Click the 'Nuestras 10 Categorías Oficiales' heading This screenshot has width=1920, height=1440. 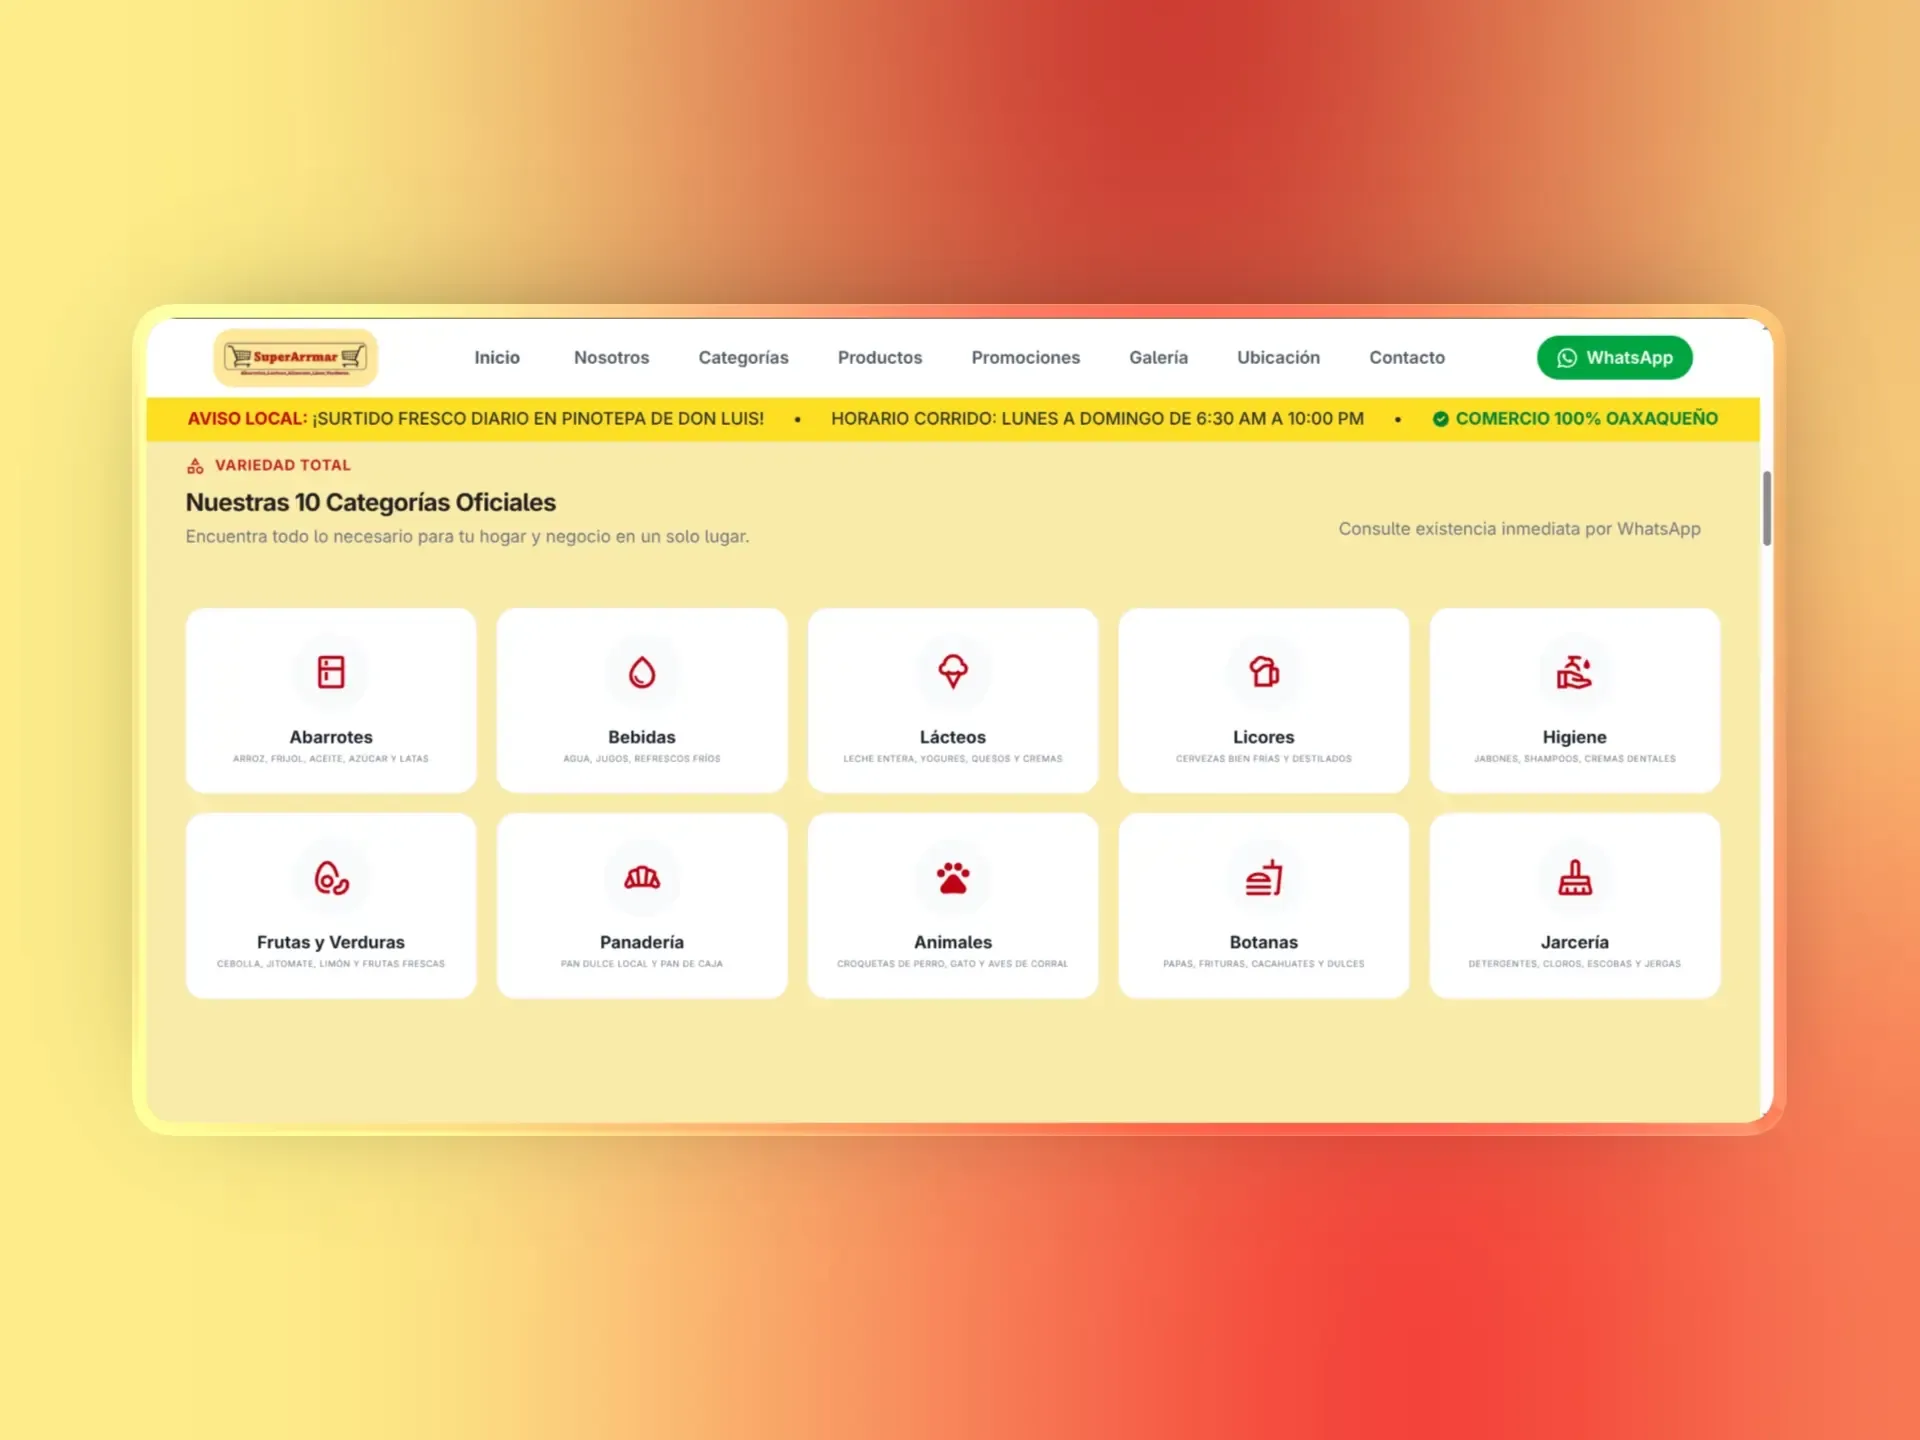[x=371, y=502]
